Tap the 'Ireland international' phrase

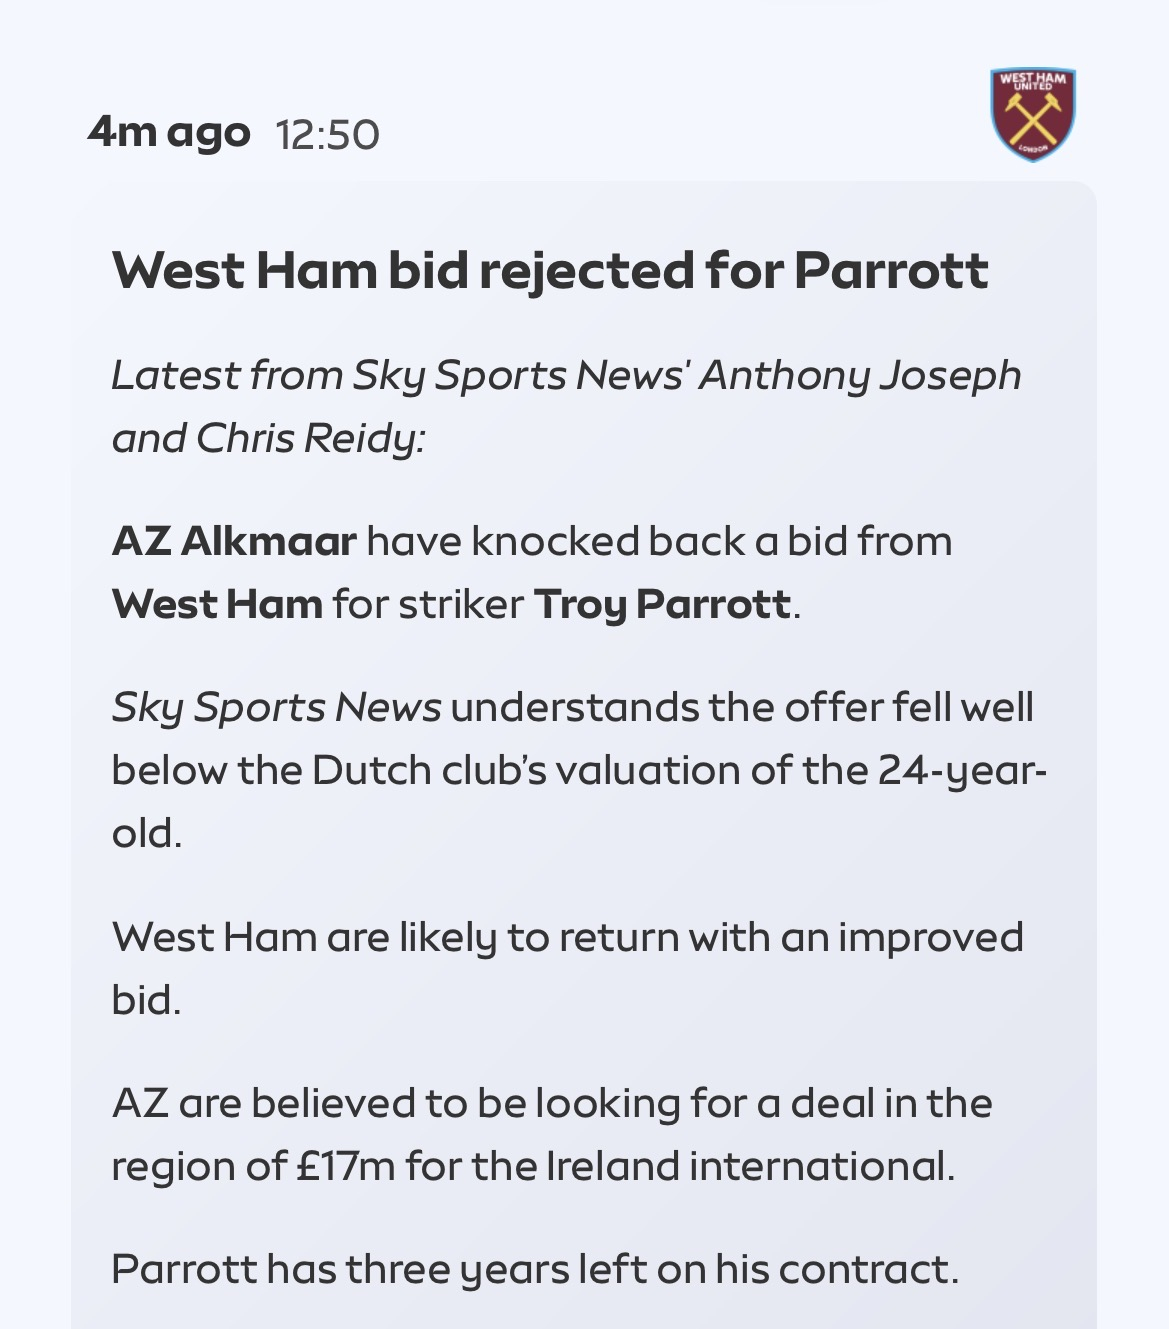click(750, 1166)
